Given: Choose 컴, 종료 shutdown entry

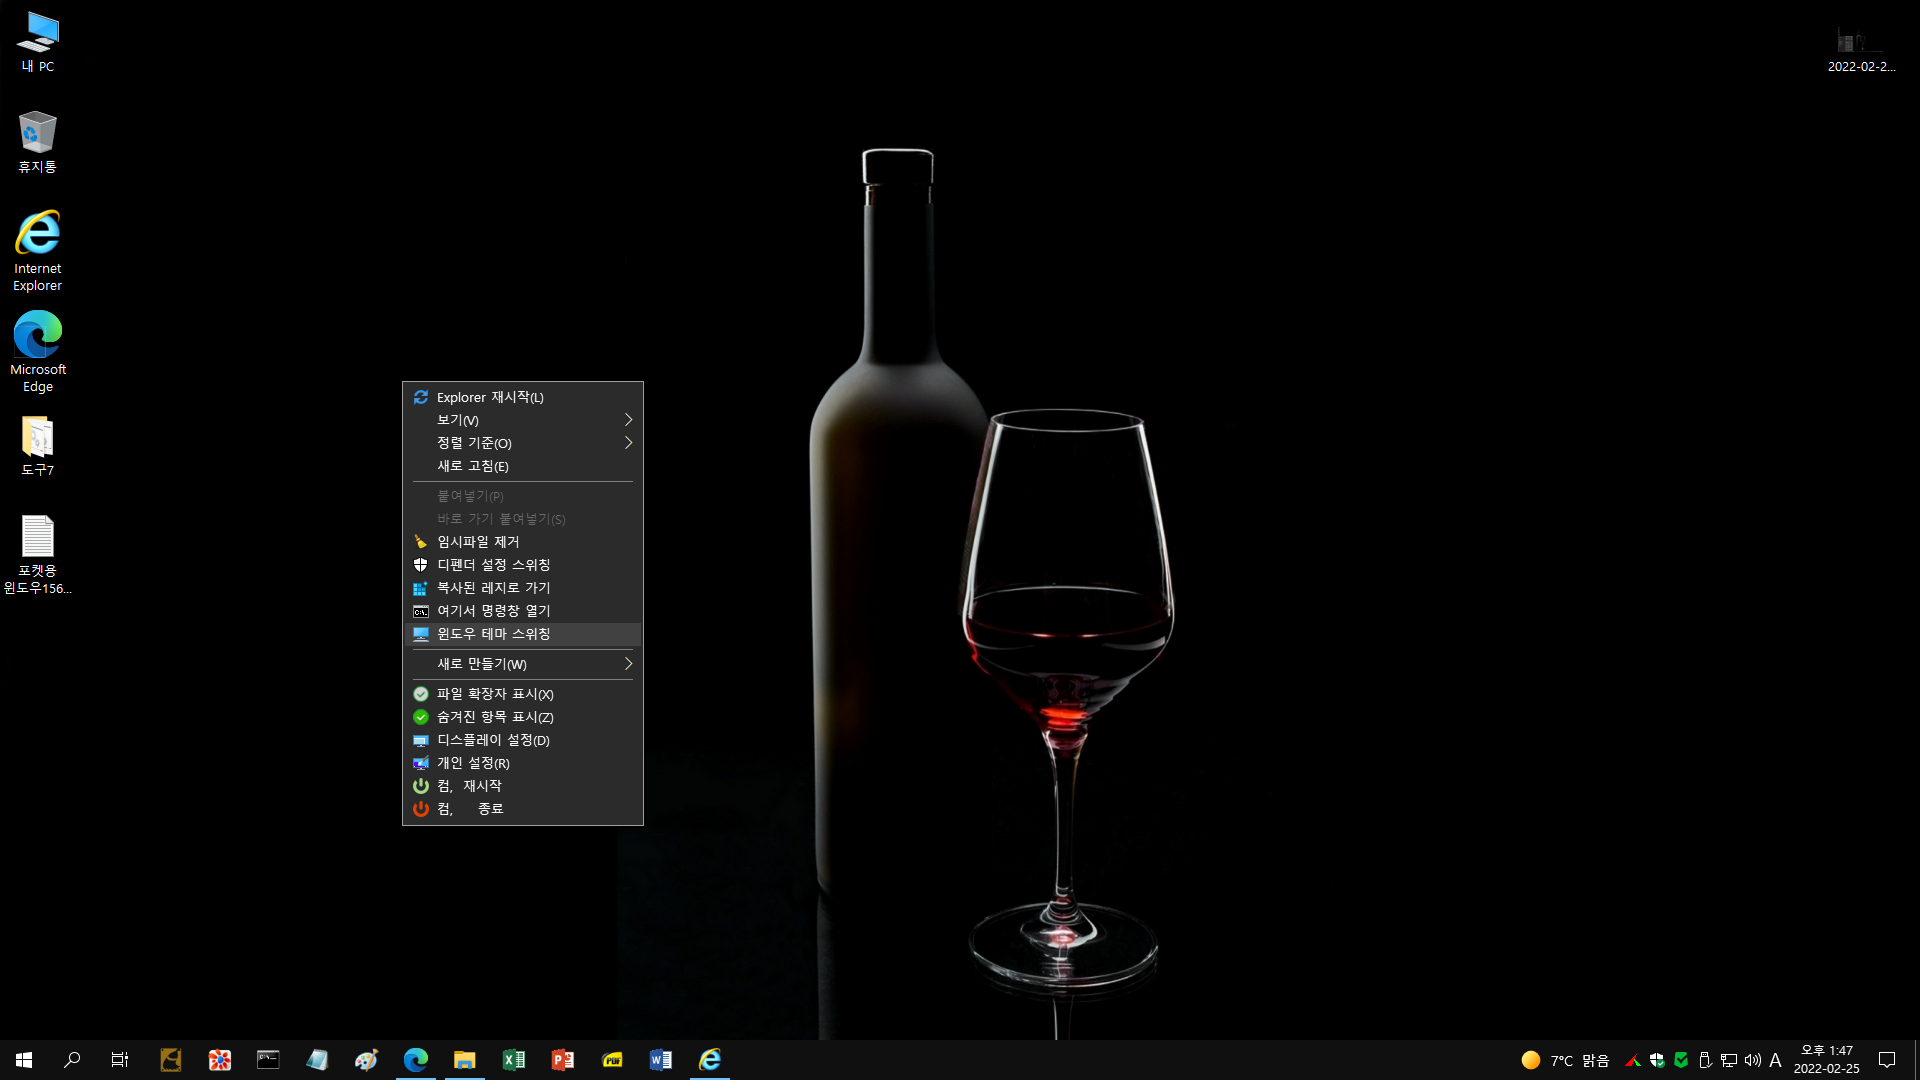Looking at the screenshot, I should [523, 809].
